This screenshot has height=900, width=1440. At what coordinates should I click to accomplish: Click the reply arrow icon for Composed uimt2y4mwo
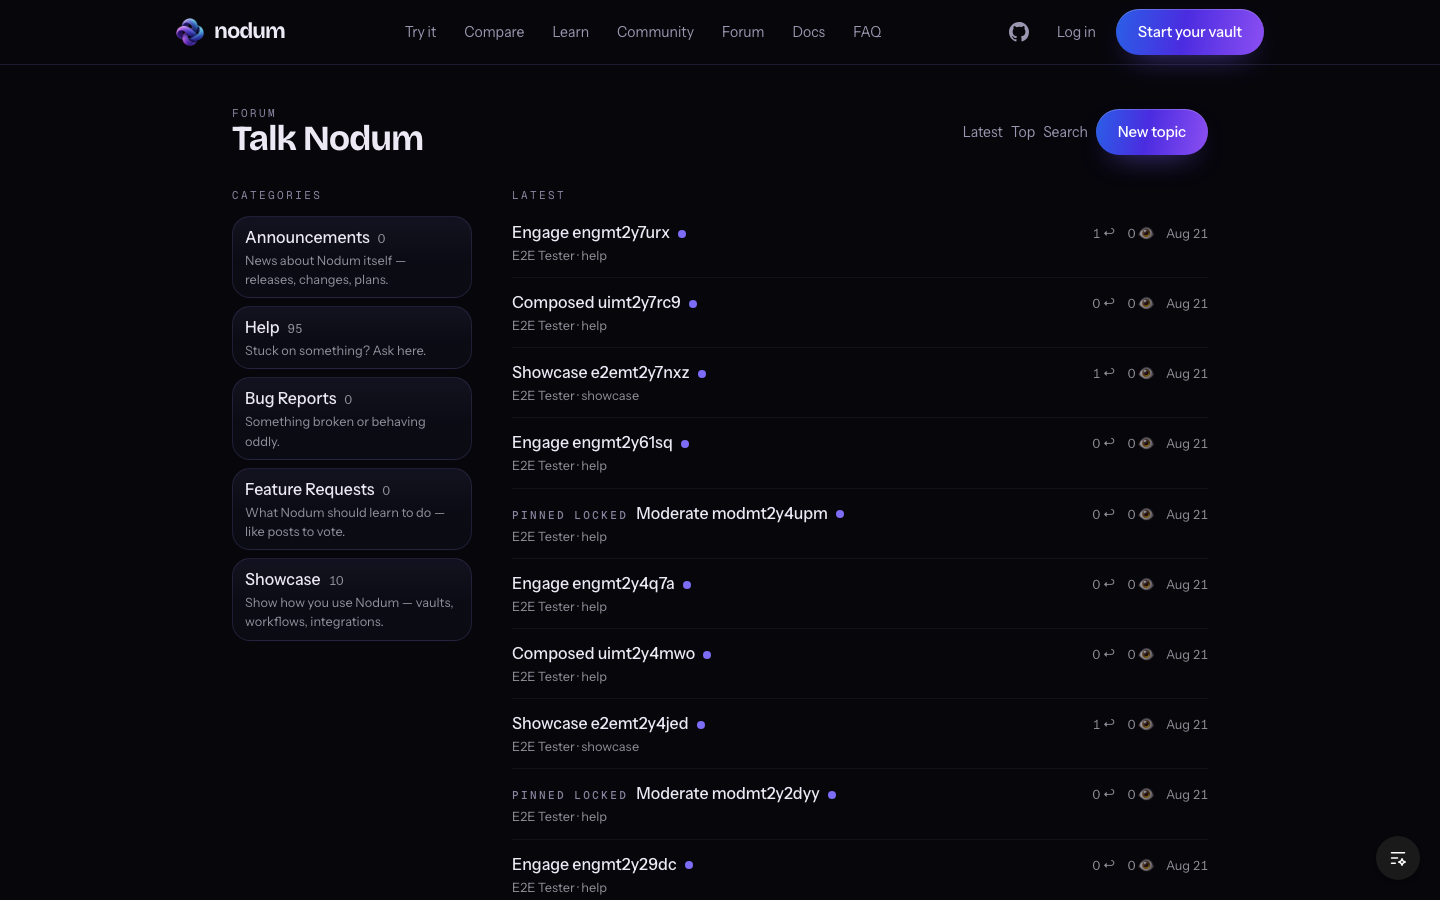point(1109,654)
